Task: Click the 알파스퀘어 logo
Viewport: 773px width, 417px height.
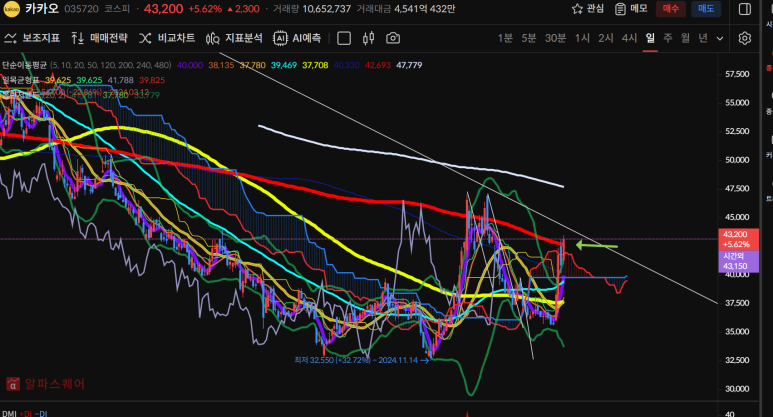Action: click(45, 383)
